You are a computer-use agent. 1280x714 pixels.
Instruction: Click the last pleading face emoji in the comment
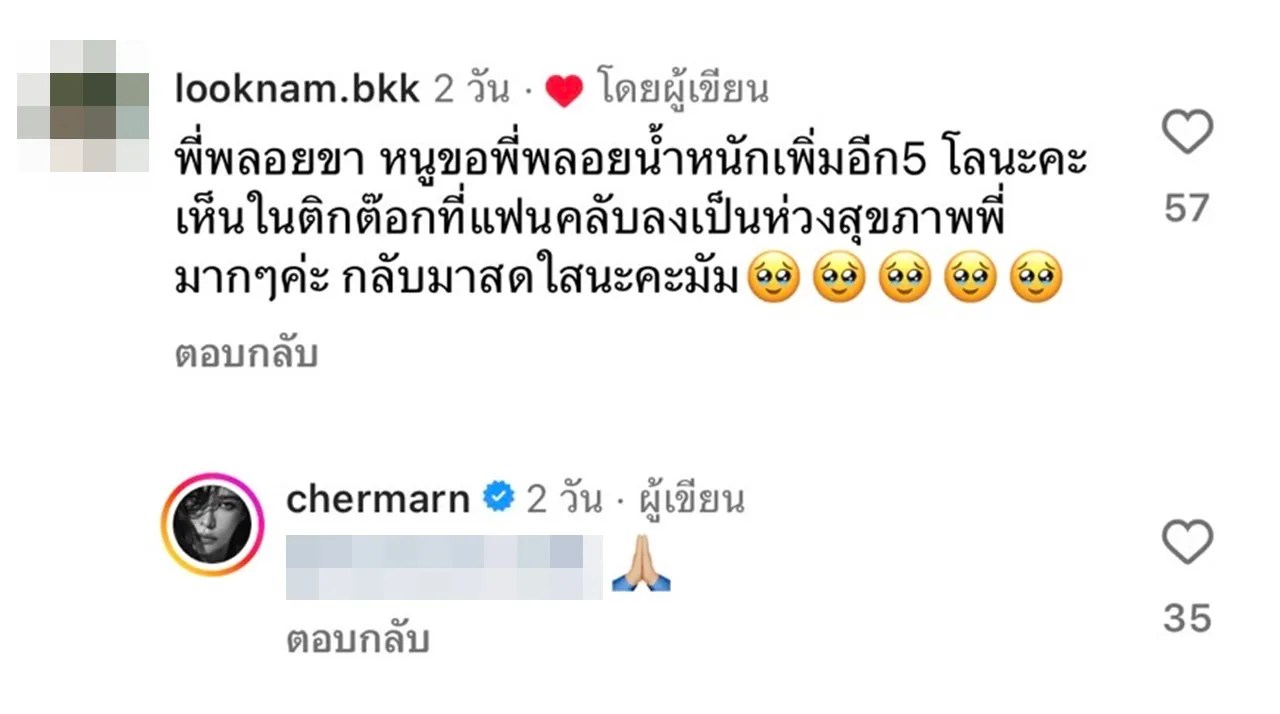pyautogui.click(x=1035, y=282)
